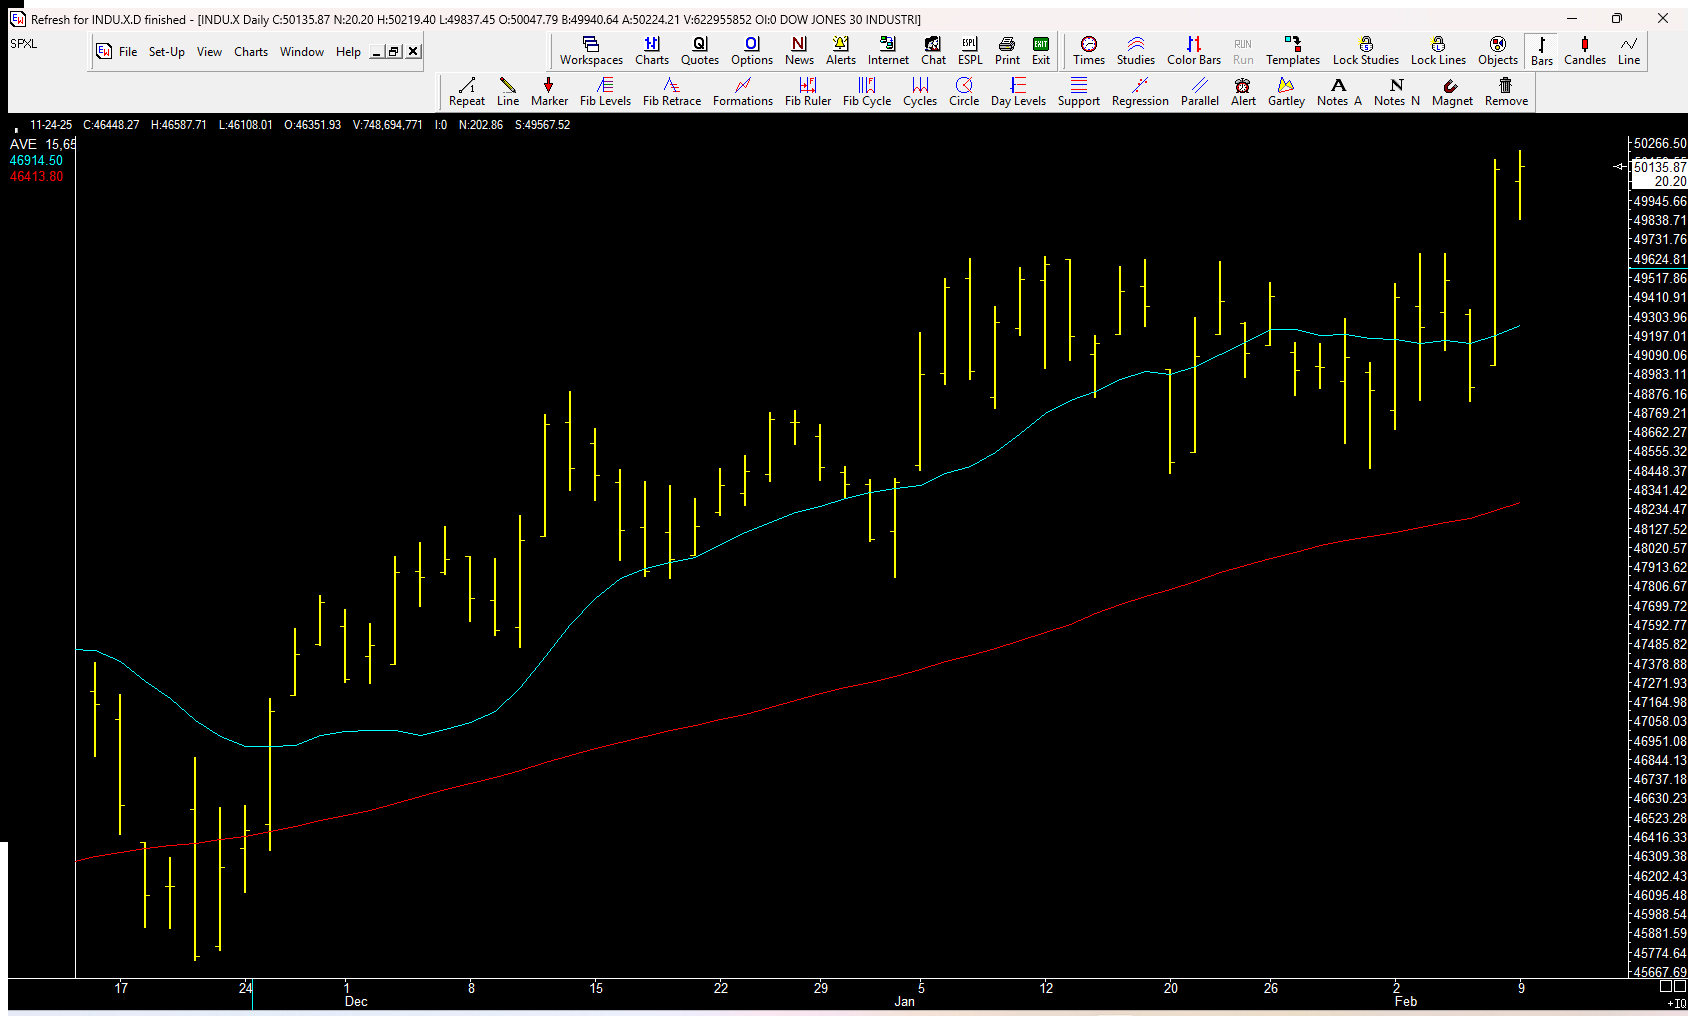The height and width of the screenshot is (1016, 1696).
Task: Open the Set-Up menu
Action: (166, 52)
